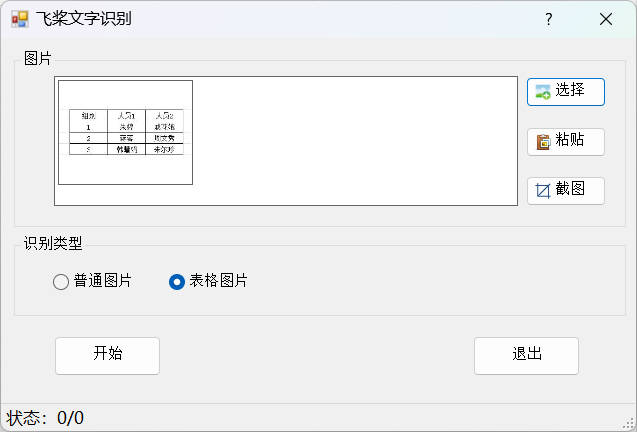Screen dimensions: 637x432
Task: Click the 粘贴 text to paste an image
Action: click(570, 140)
